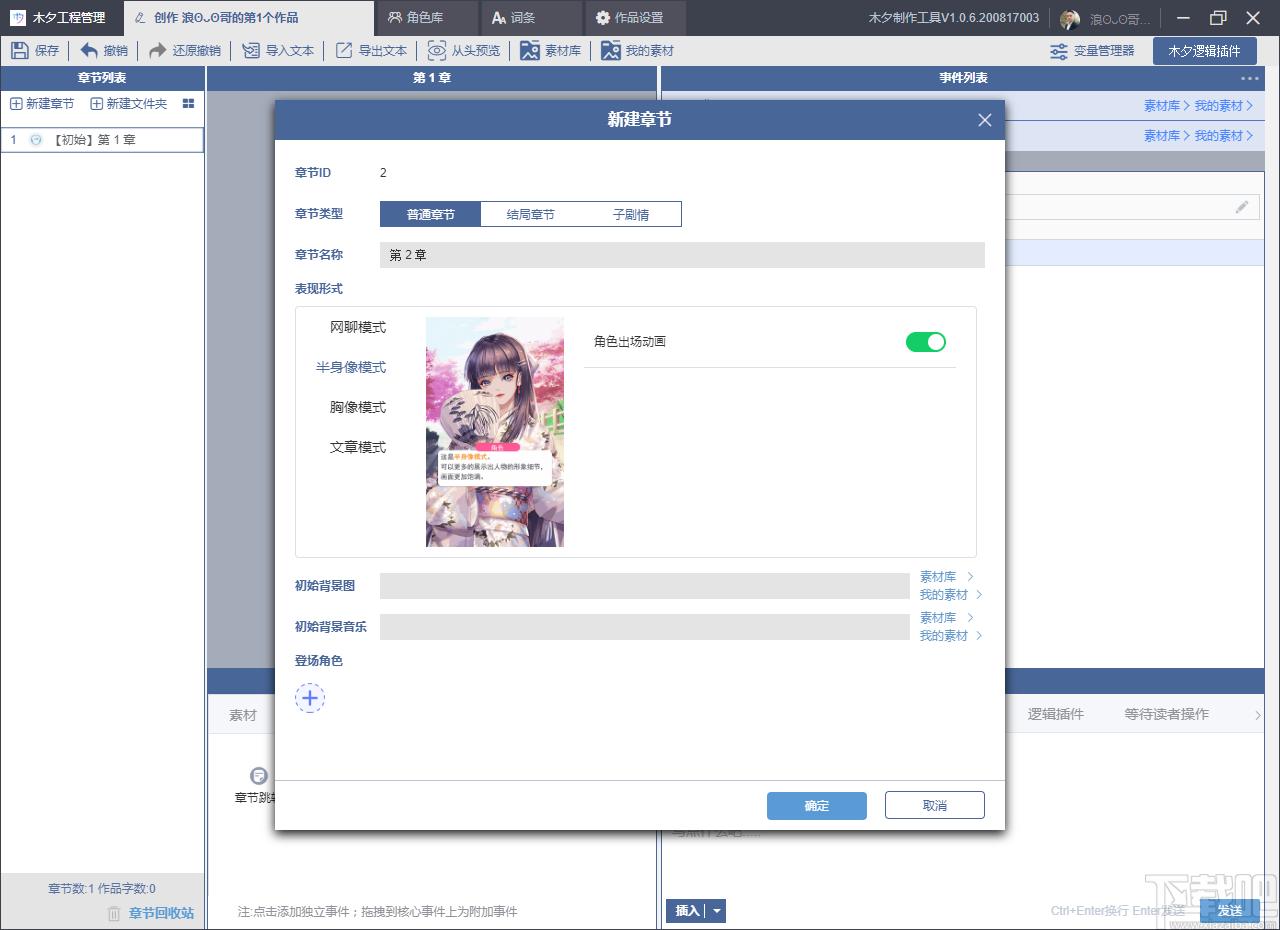Expand the event panel tabs right chevron
The width and height of the screenshot is (1280, 930).
[x=1258, y=714]
